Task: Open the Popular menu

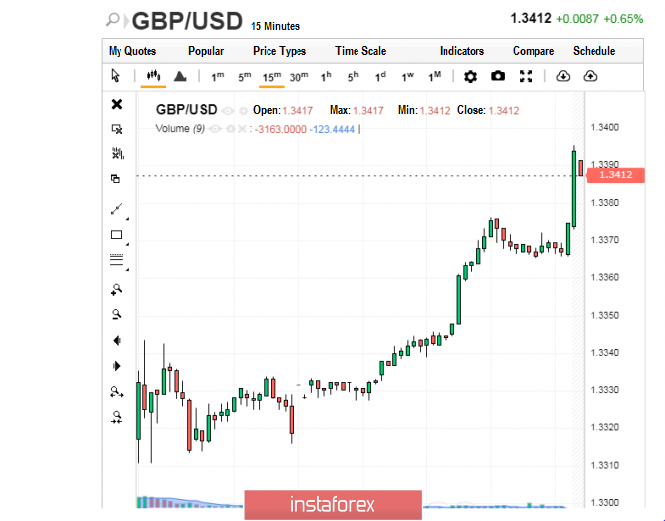Action: coord(206,51)
